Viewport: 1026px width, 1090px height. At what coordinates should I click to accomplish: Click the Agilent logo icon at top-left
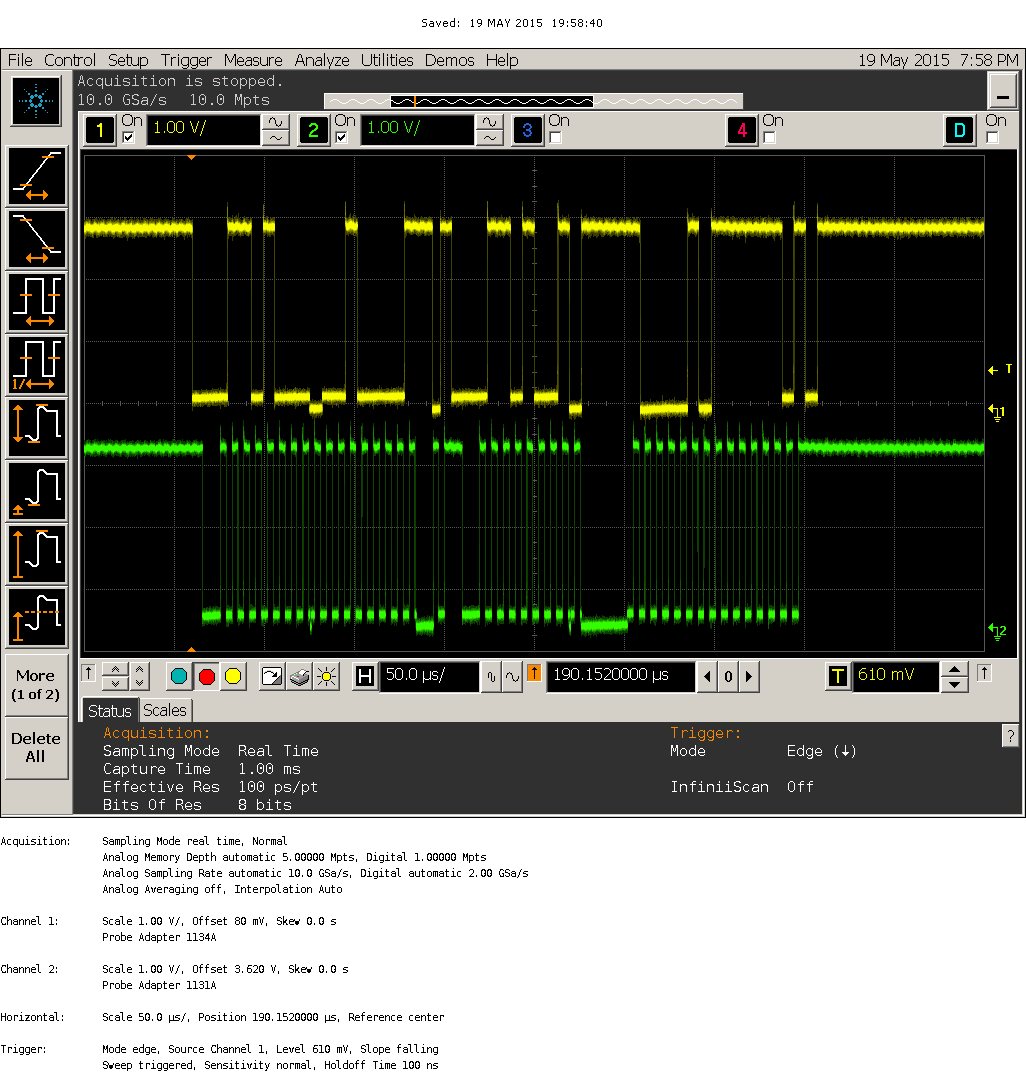[36, 101]
